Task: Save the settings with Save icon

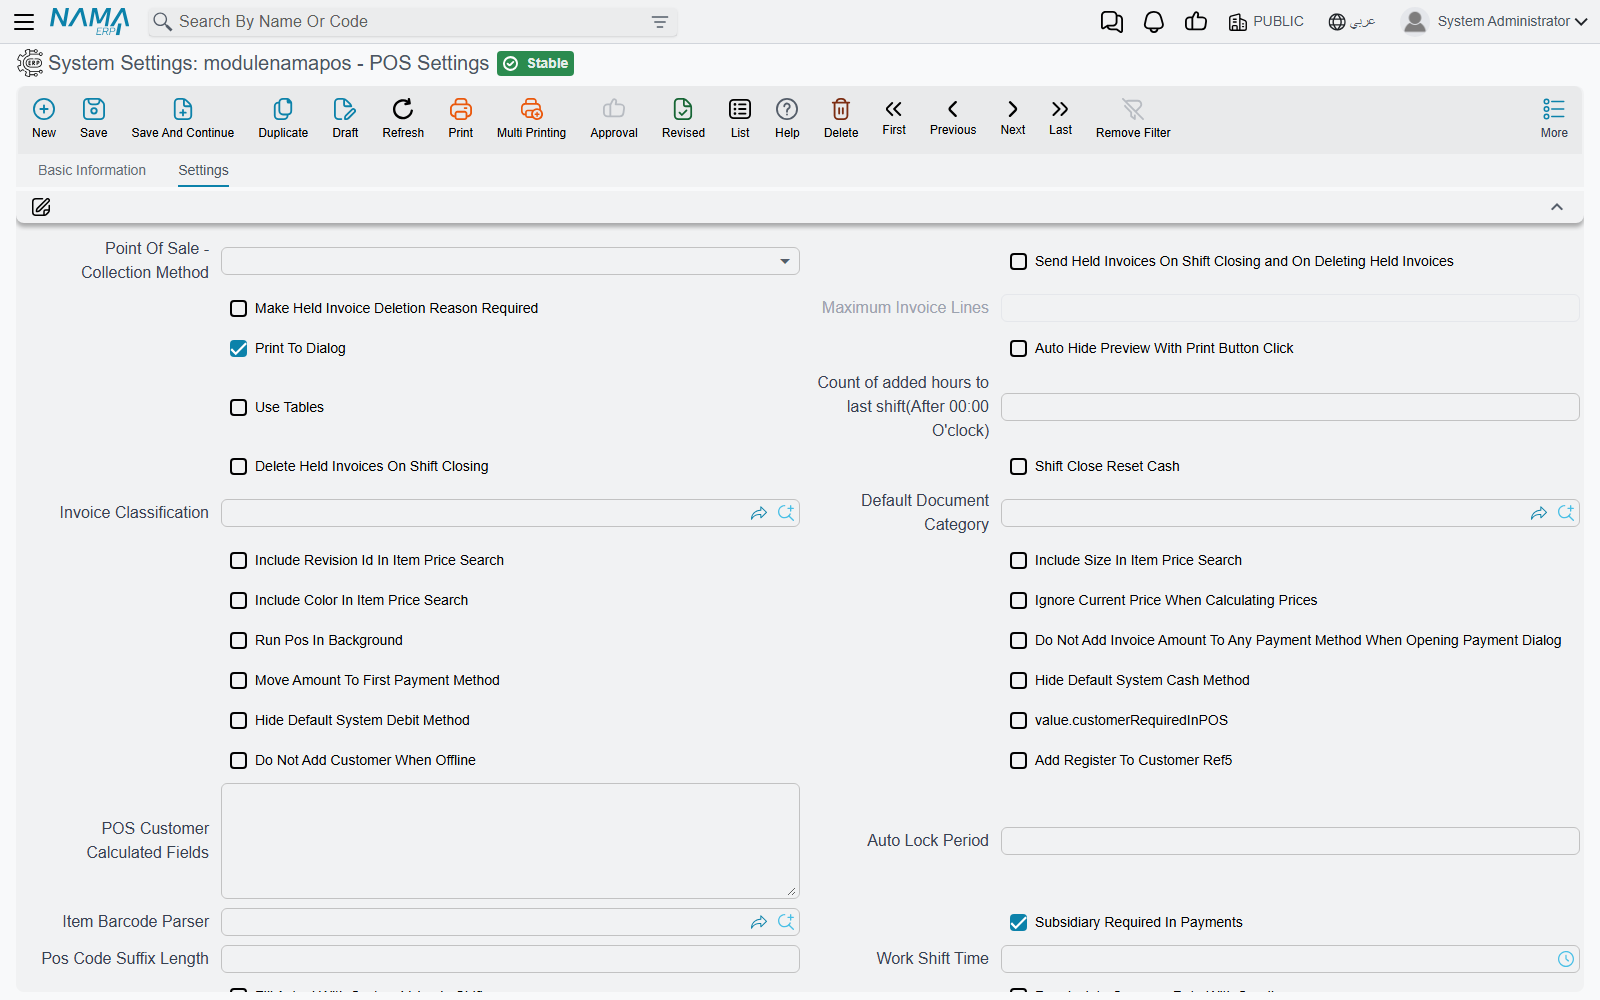Action: tap(94, 109)
